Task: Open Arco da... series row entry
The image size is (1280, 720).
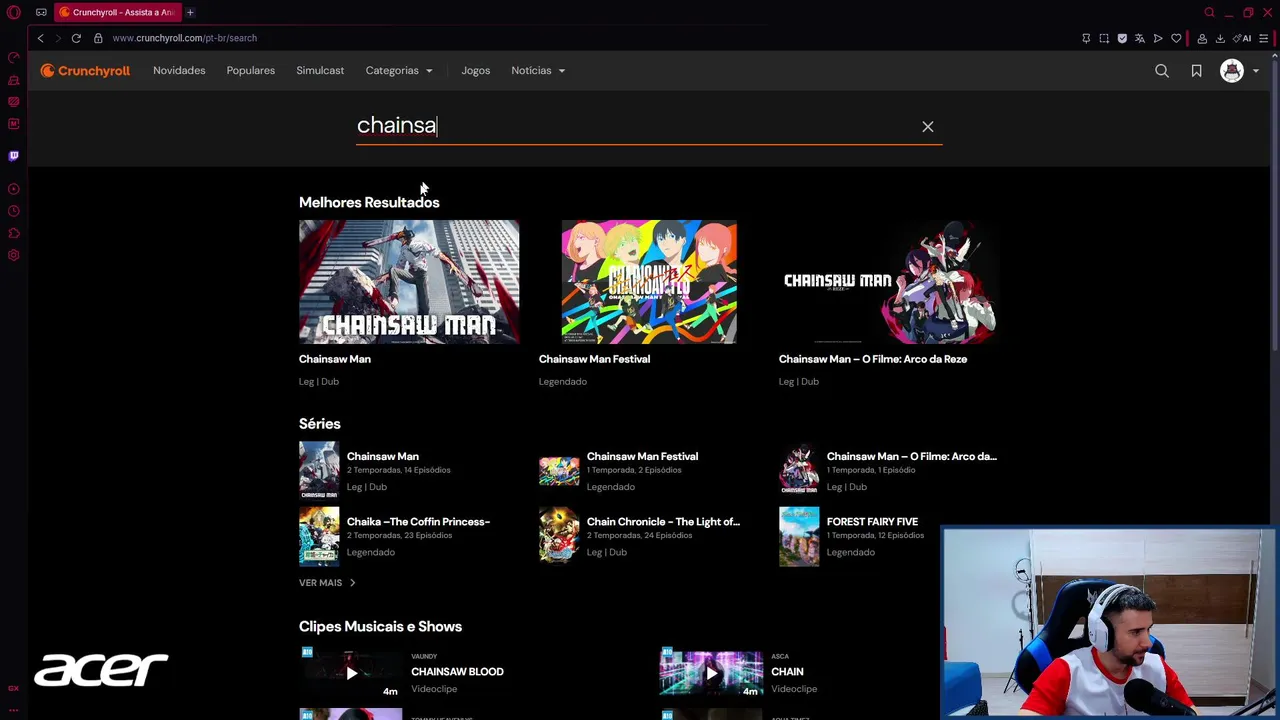Action: (889, 470)
